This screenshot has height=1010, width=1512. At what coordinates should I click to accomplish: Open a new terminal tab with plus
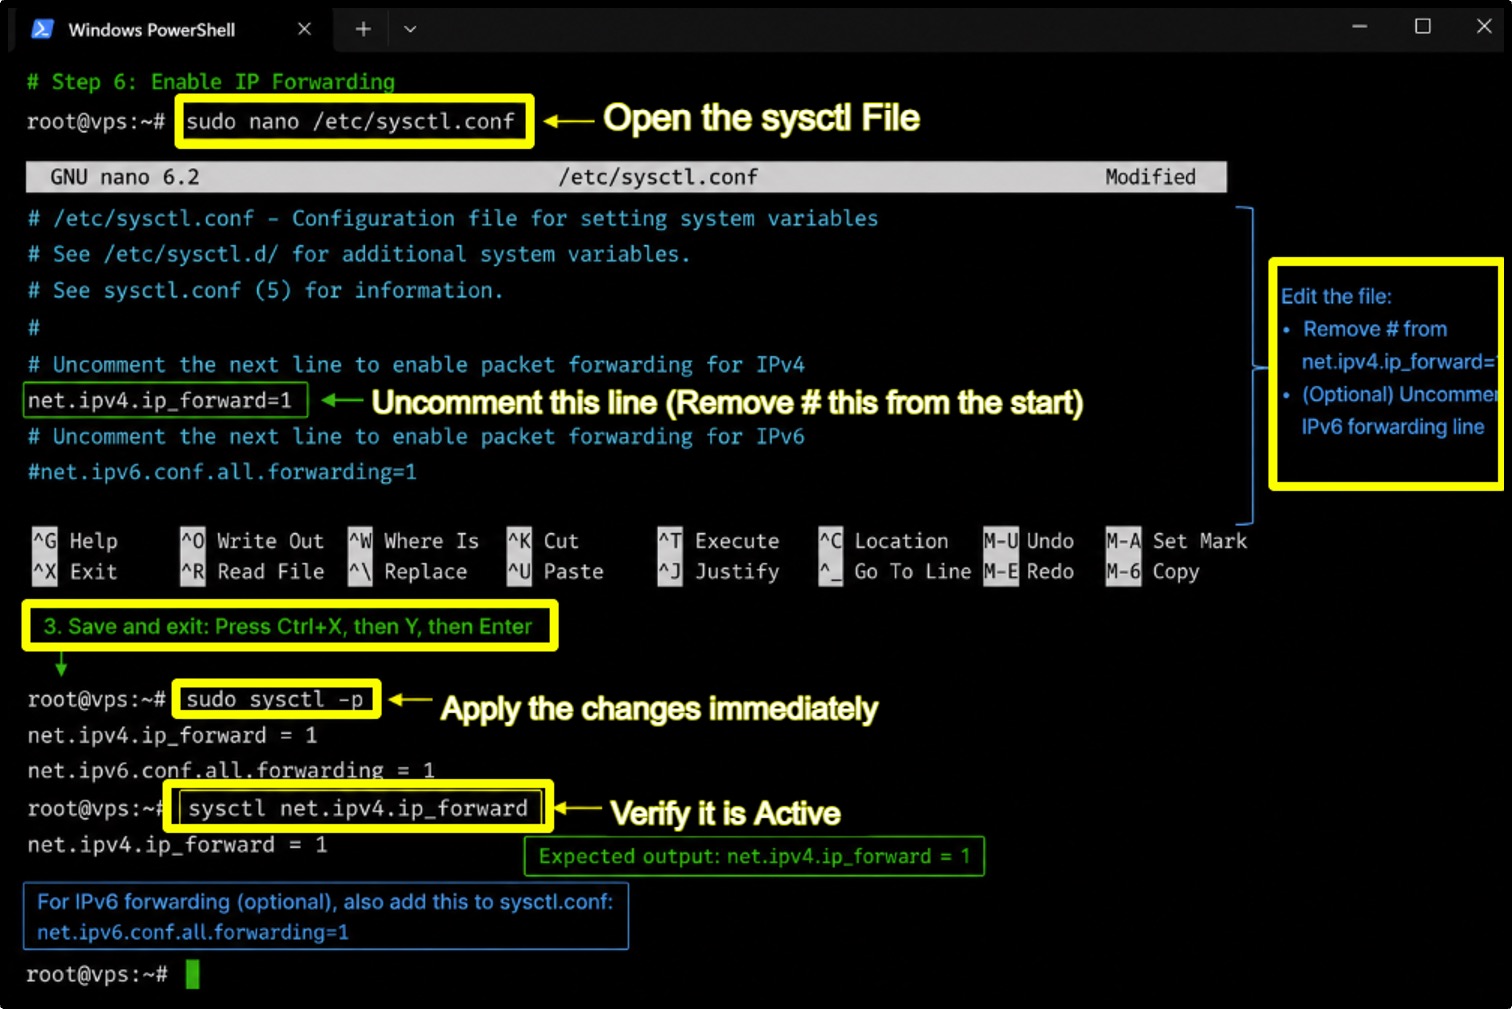363,29
